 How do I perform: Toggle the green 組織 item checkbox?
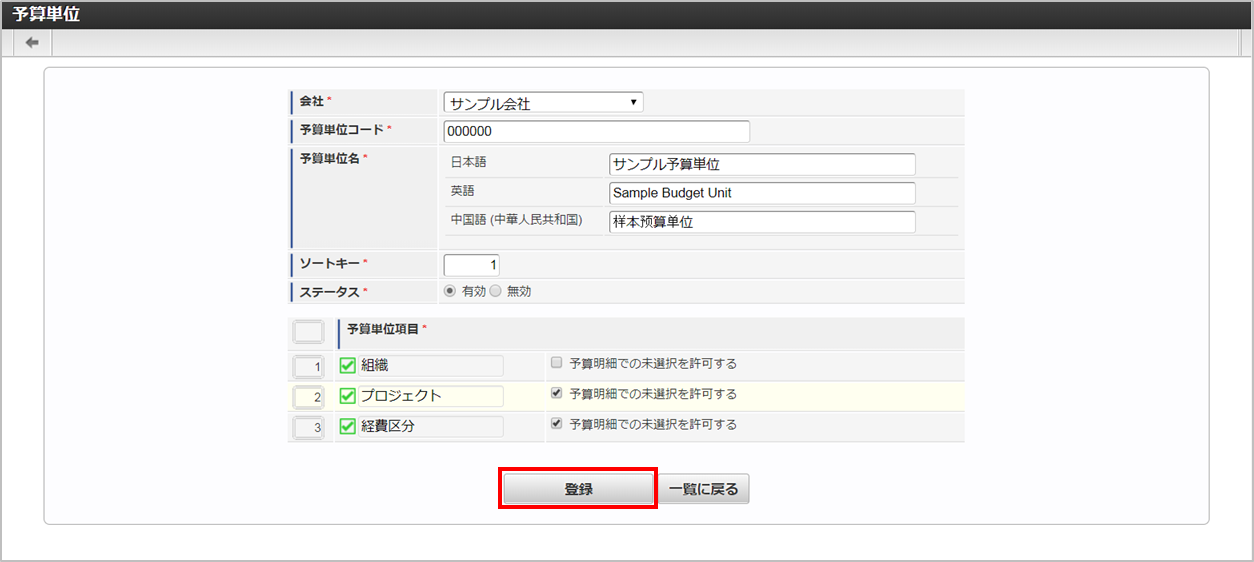click(348, 366)
